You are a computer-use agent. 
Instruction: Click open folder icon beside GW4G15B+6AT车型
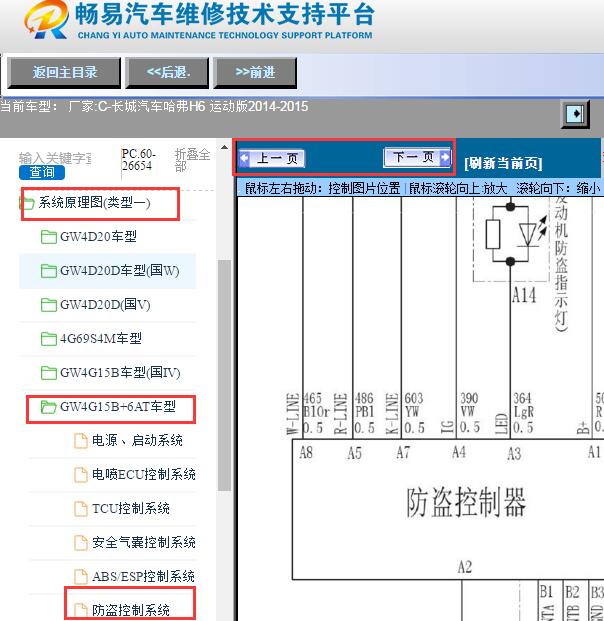pyautogui.click(x=49, y=407)
